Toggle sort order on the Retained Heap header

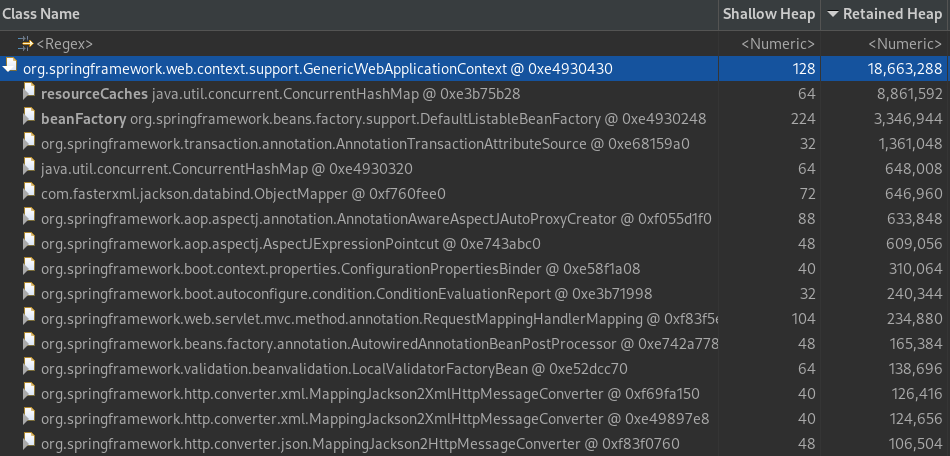pyautogui.click(x=885, y=15)
